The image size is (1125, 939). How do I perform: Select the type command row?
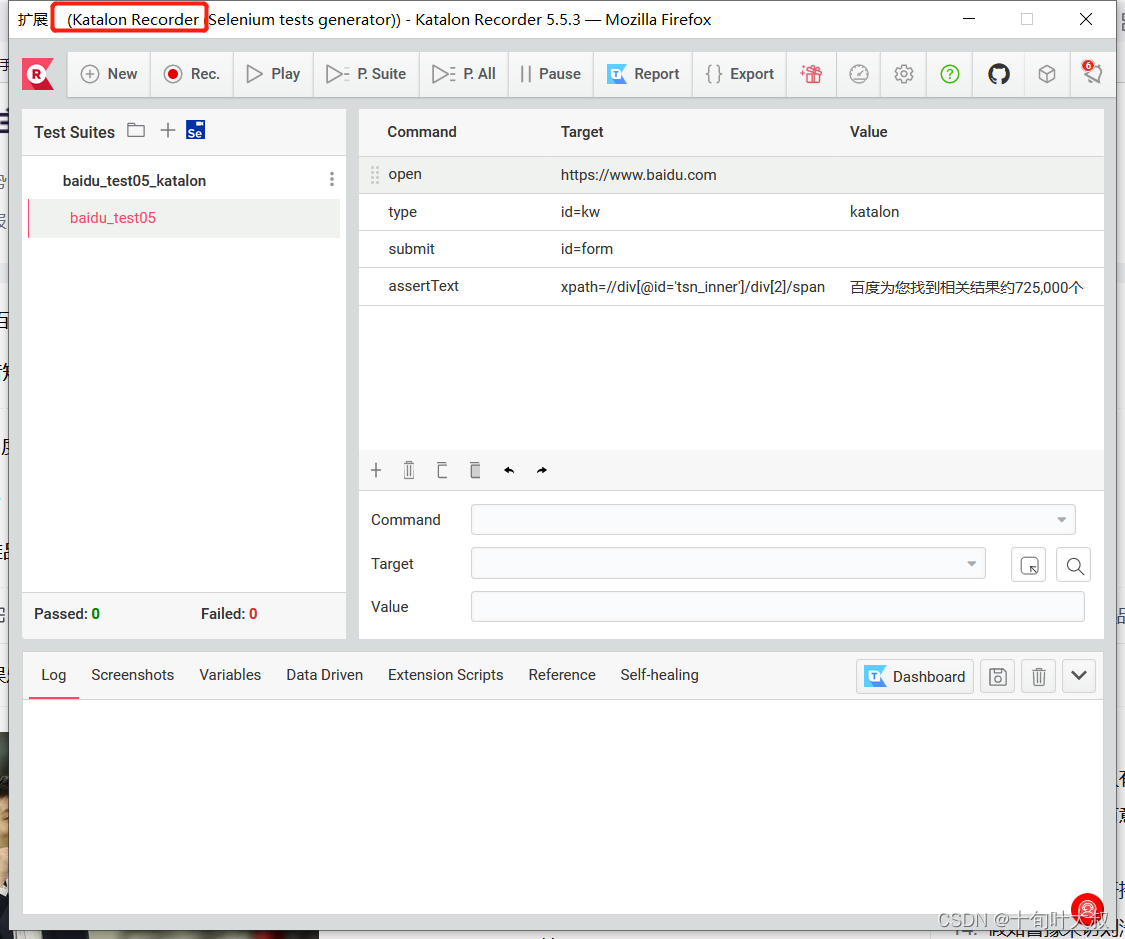click(x=731, y=212)
